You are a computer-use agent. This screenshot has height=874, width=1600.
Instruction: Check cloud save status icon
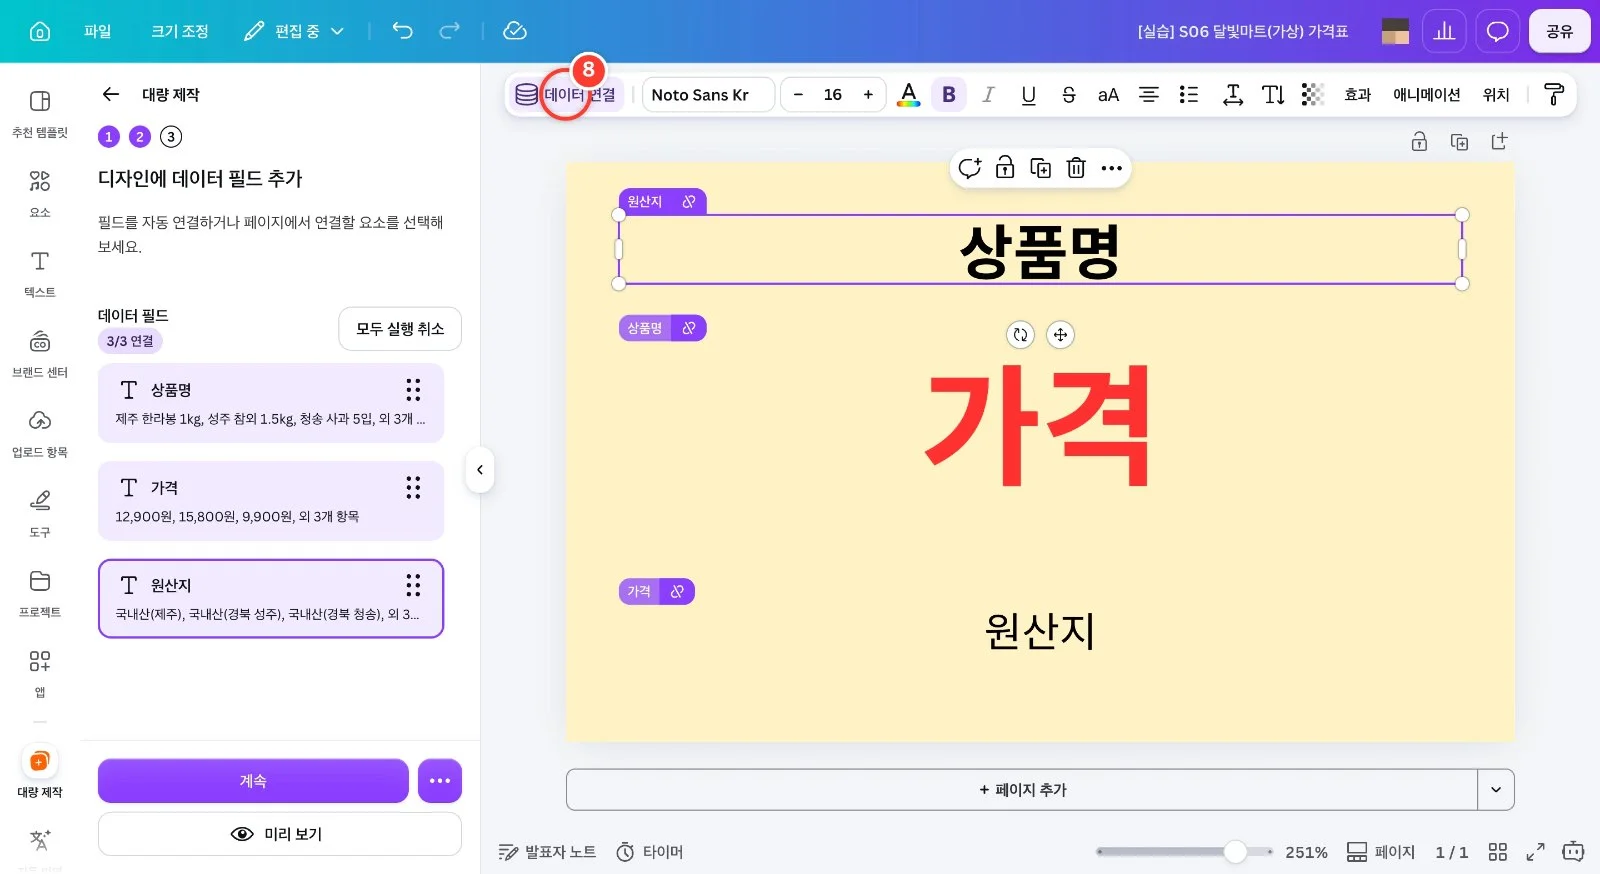(515, 31)
